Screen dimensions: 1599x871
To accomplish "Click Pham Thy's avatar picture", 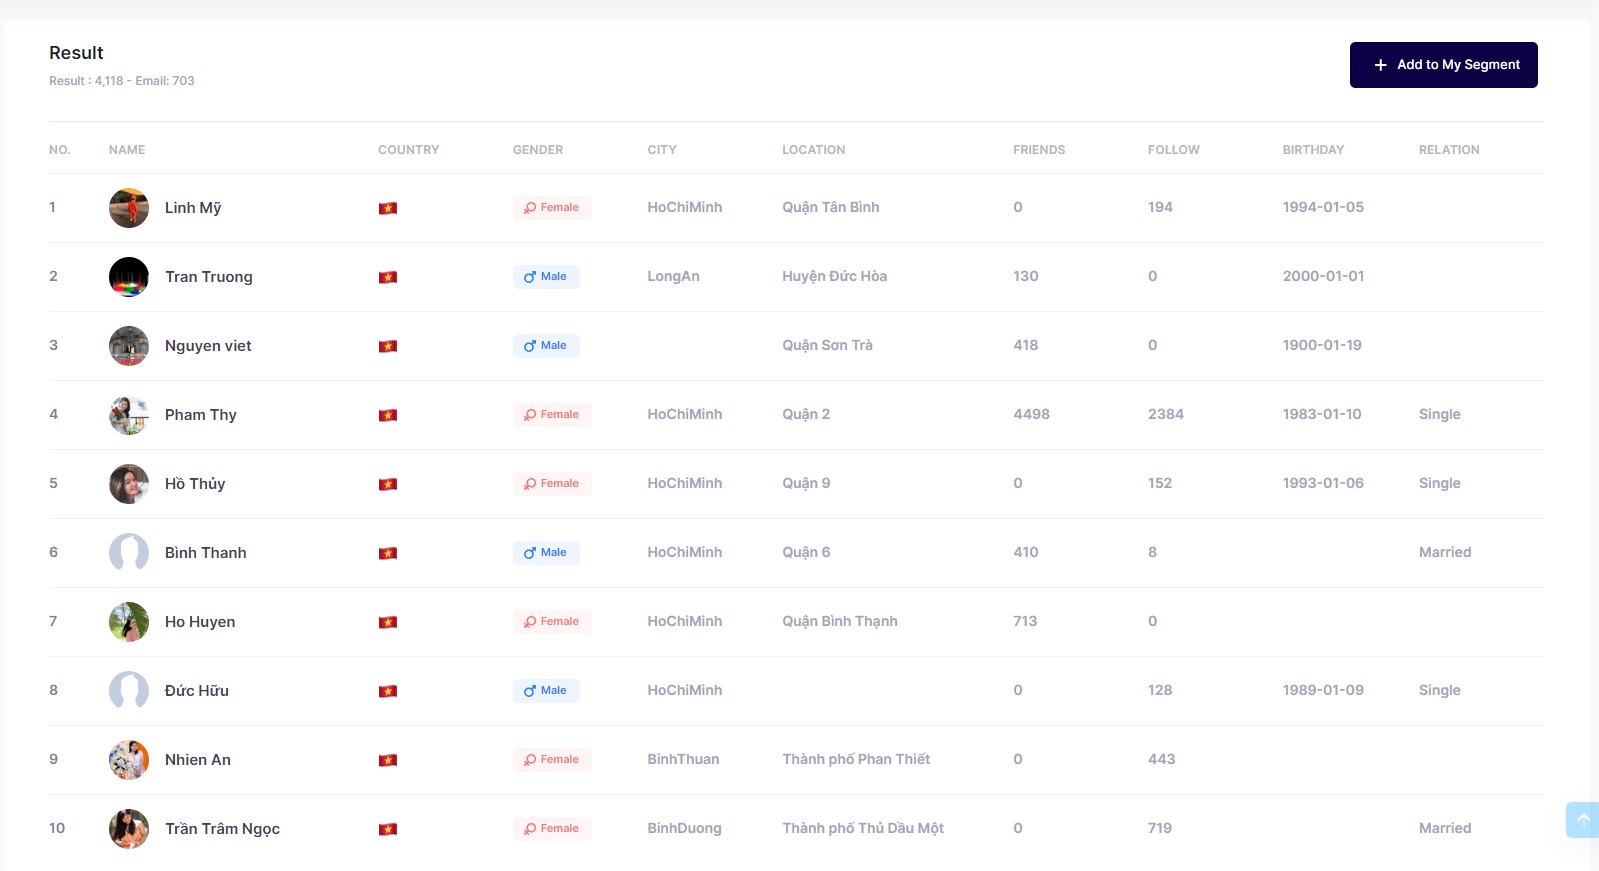I will 129,415.
